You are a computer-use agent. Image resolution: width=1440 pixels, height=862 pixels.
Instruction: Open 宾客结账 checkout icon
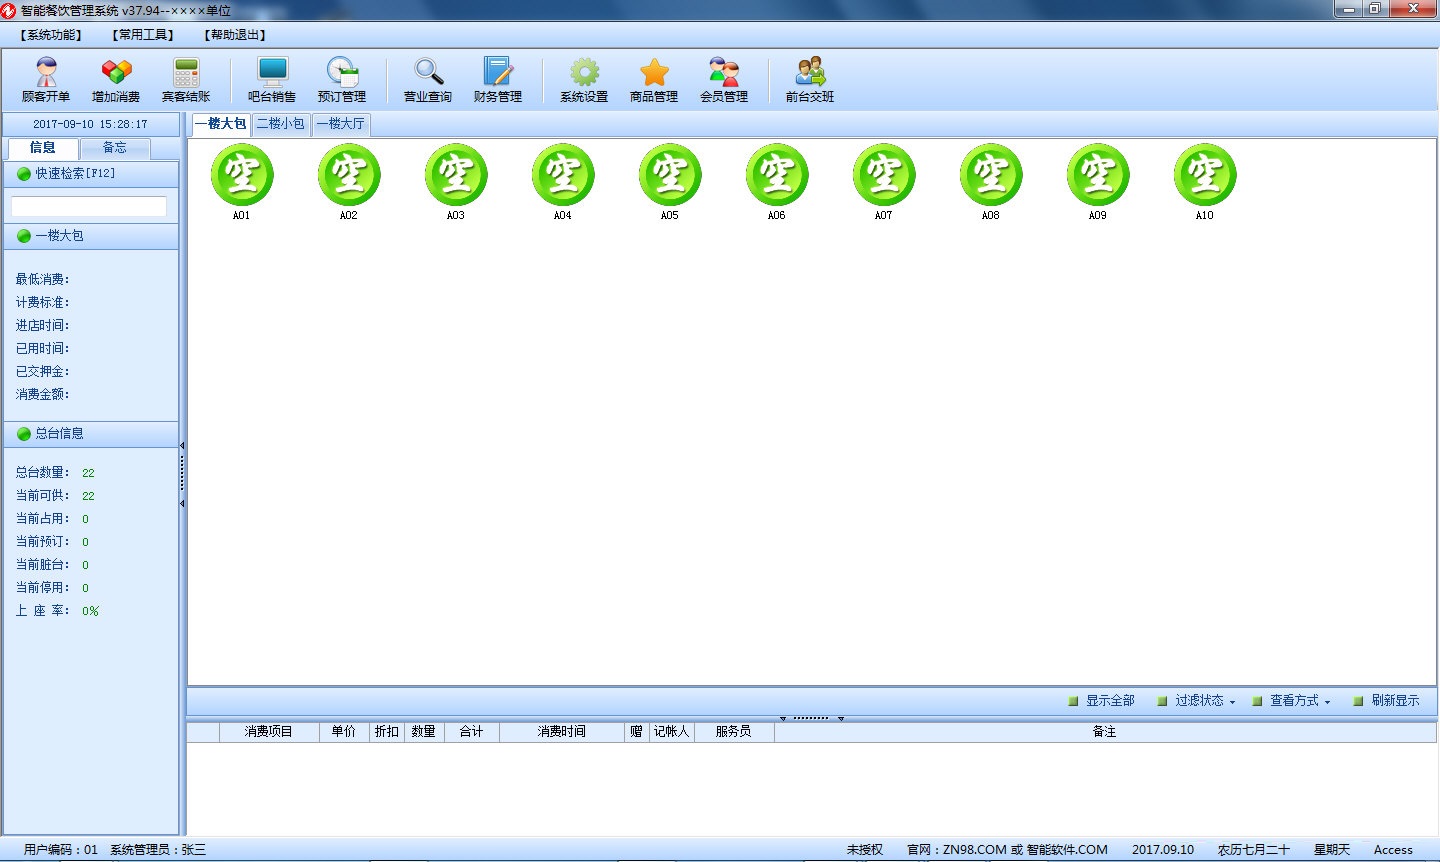pos(186,79)
